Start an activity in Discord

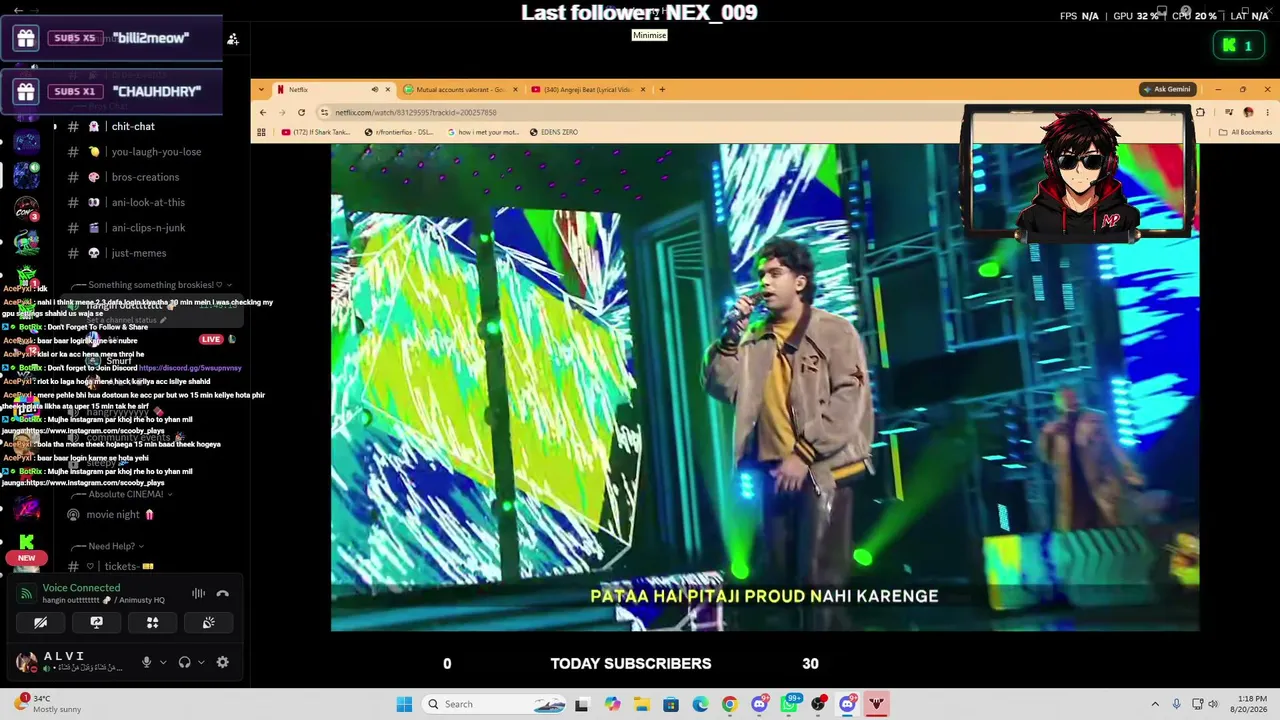click(153, 623)
